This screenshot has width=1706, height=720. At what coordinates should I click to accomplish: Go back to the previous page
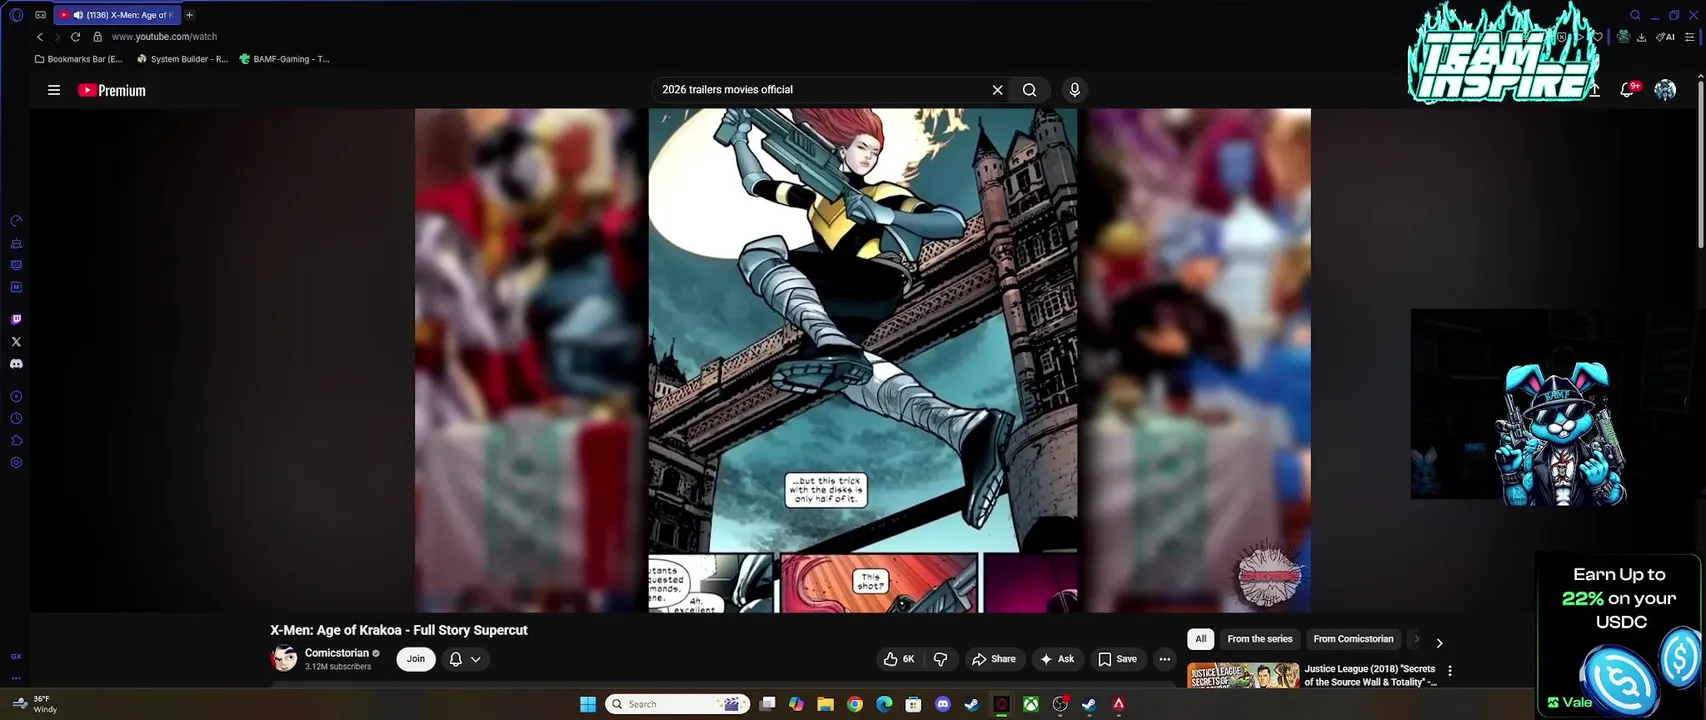pos(40,37)
